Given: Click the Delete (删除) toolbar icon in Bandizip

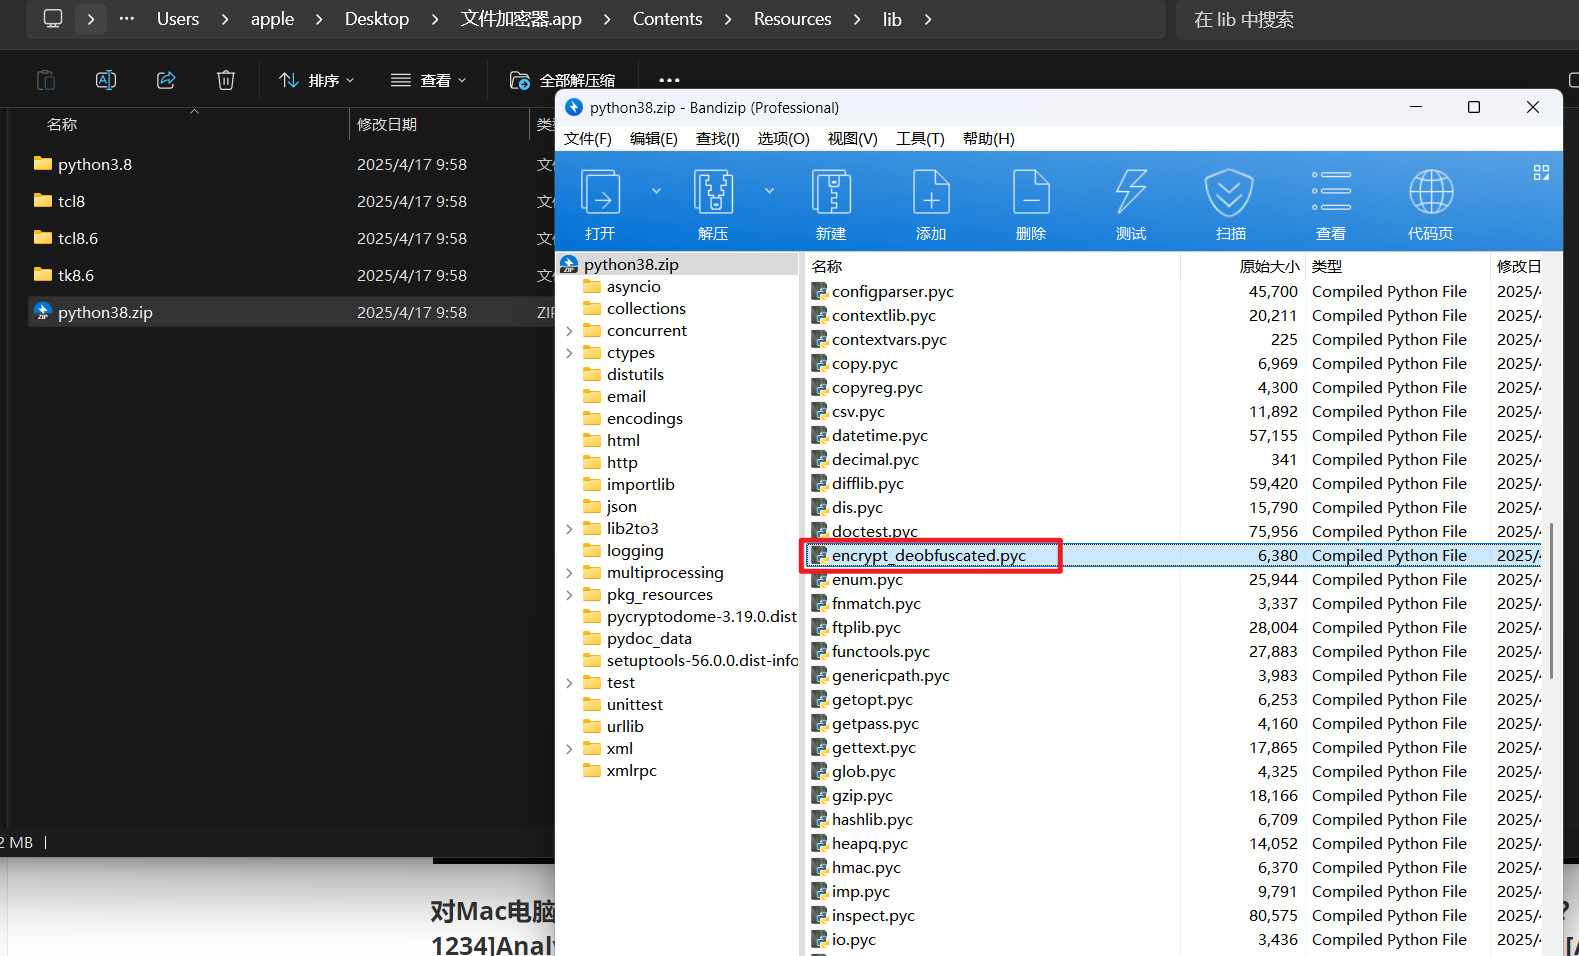Looking at the screenshot, I should (1031, 192).
